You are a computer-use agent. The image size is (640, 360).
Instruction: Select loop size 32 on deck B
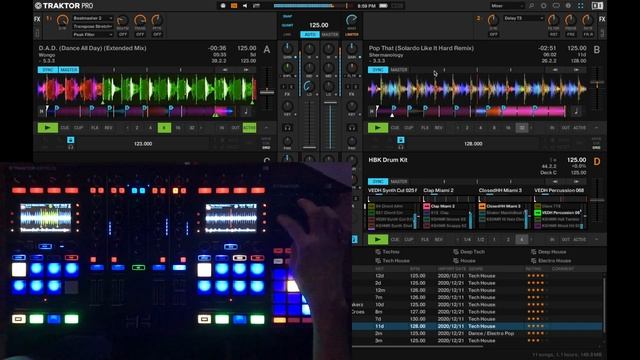coord(521,128)
